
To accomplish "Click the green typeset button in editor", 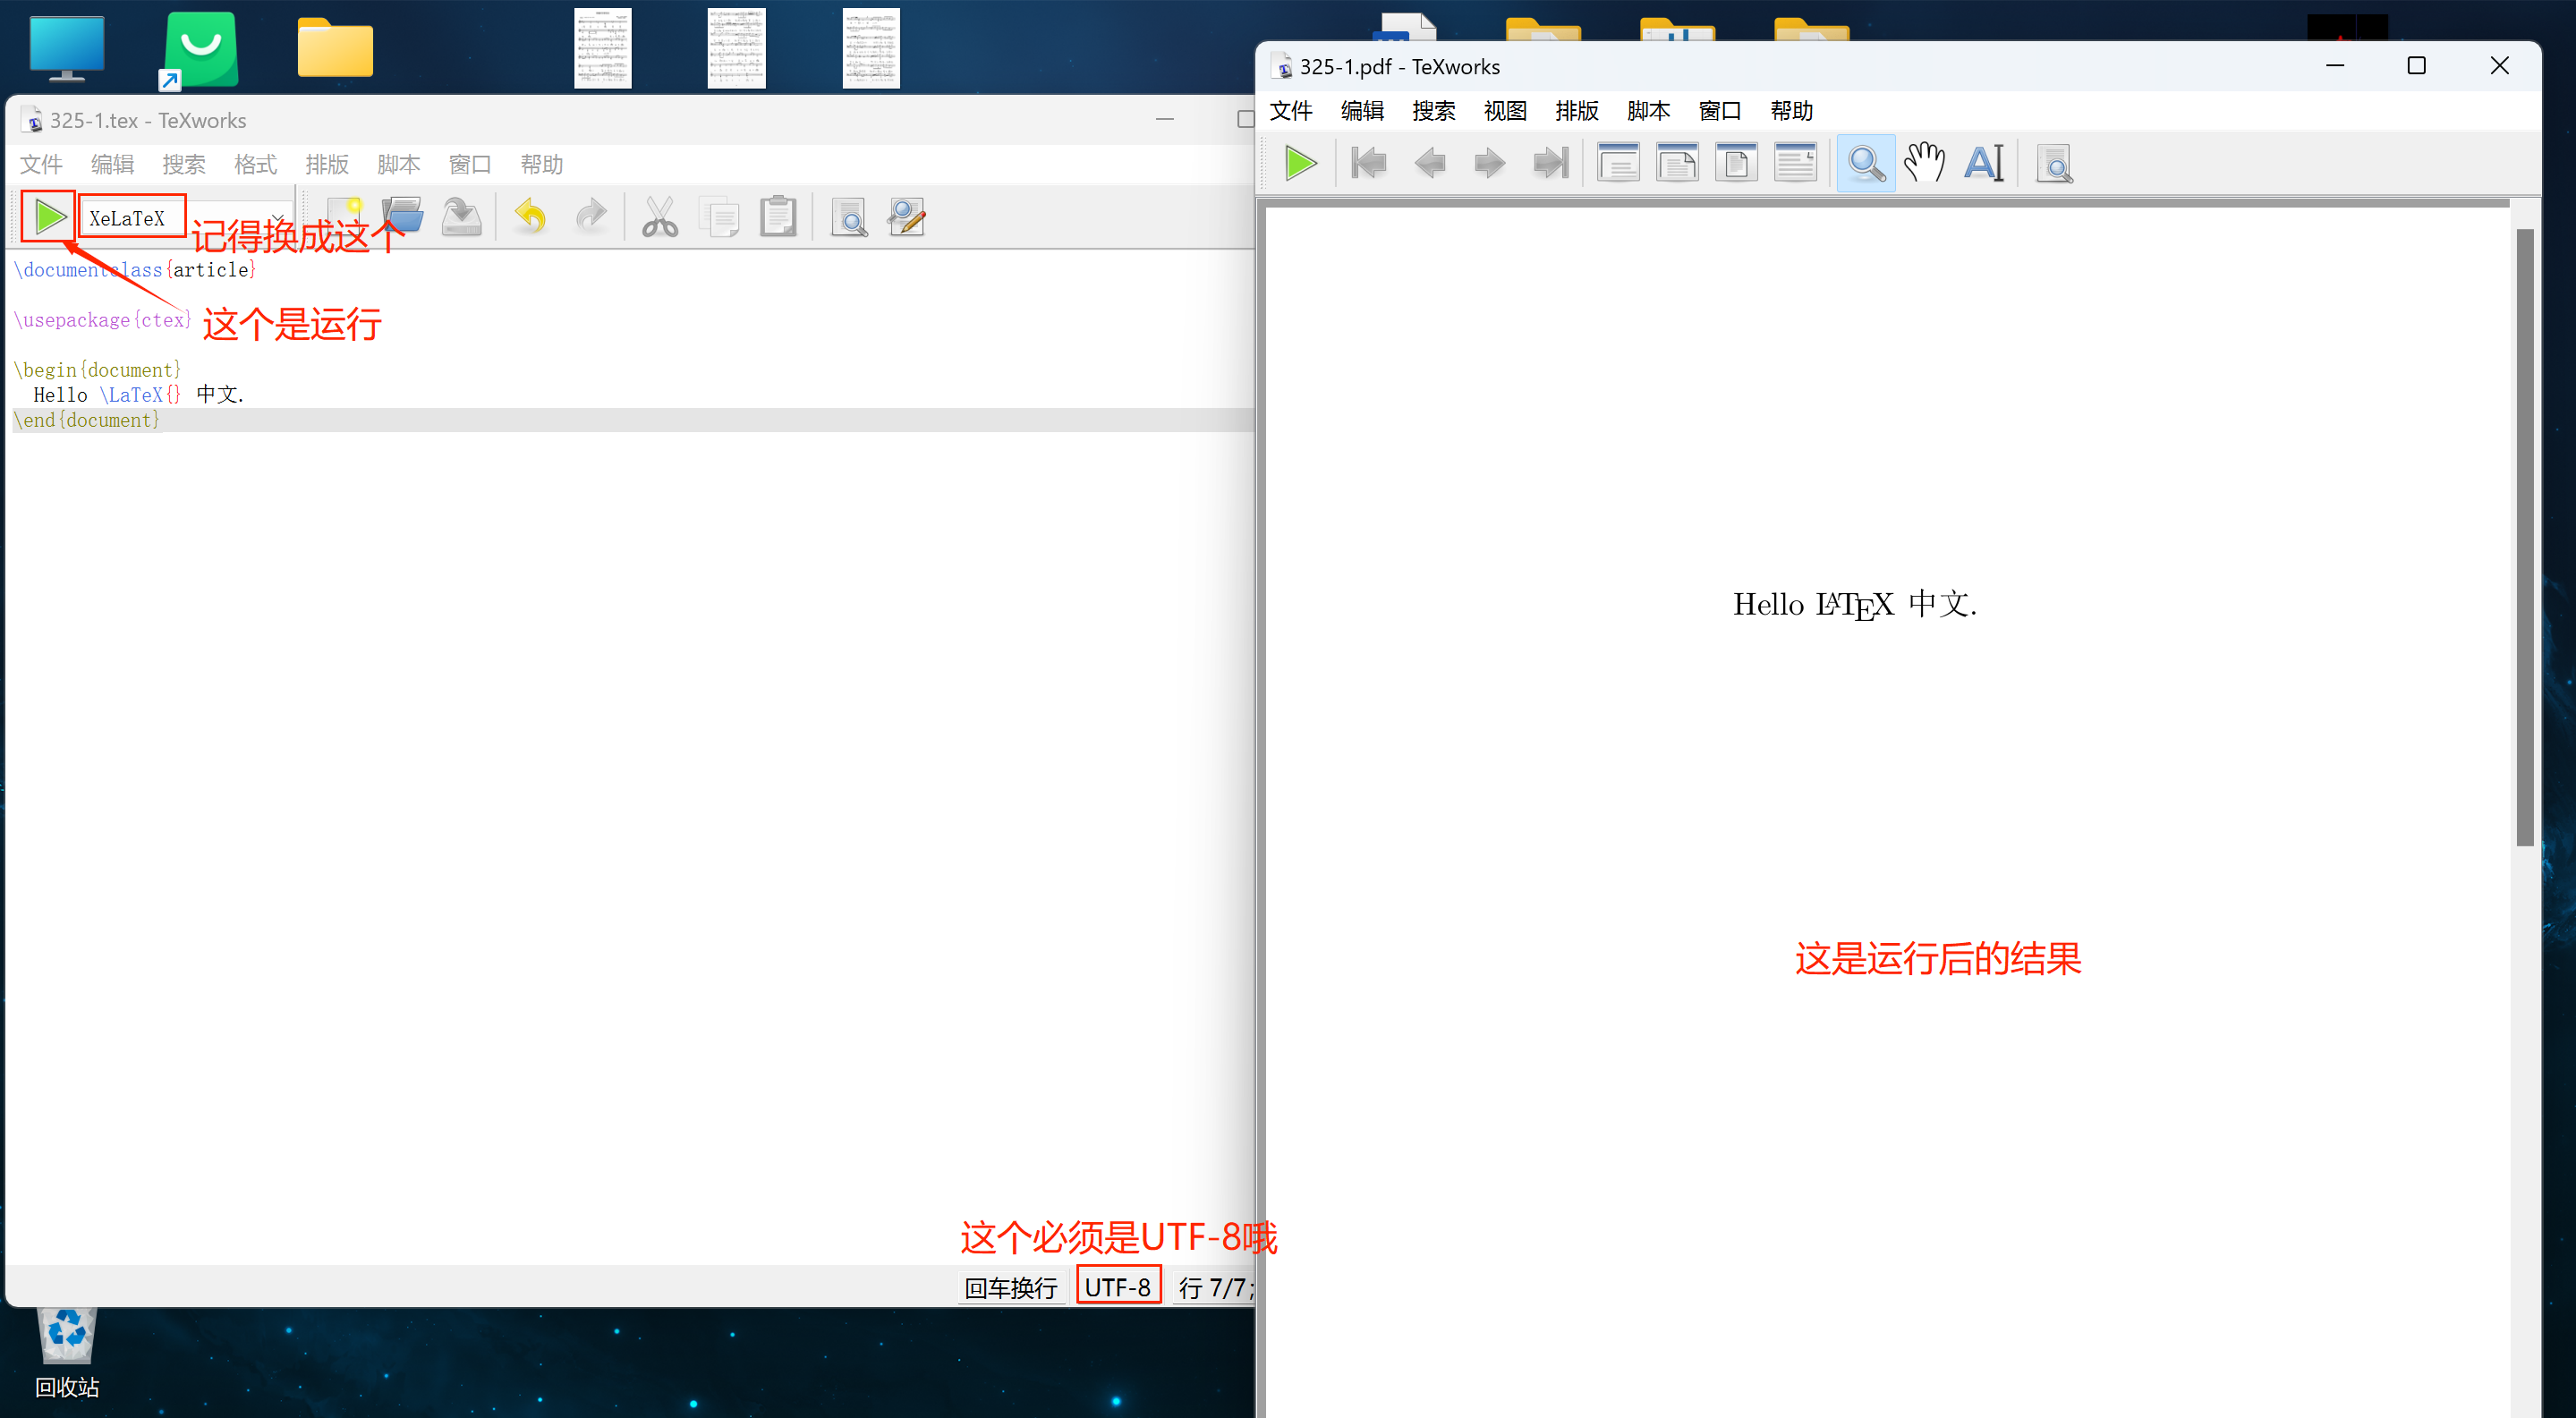I will tap(49, 217).
